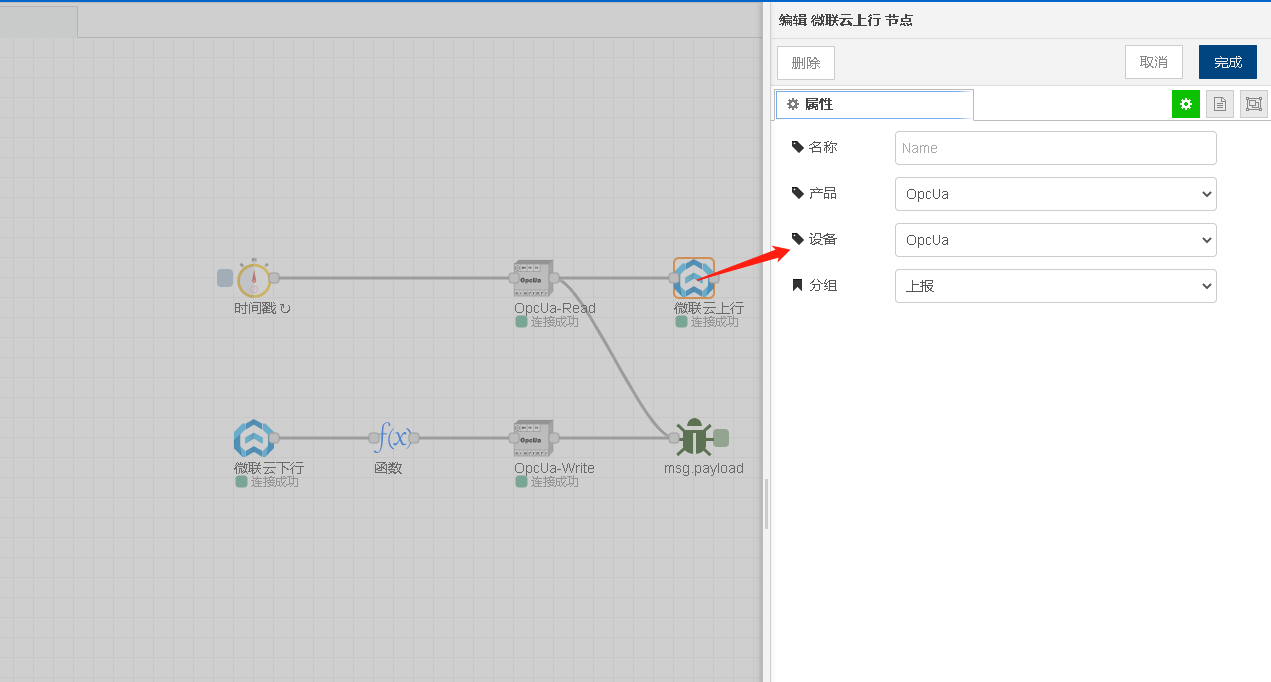Image resolution: width=1271 pixels, height=682 pixels.
Task: Open the 产品 dropdown showing OpcUa
Action: [1056, 194]
